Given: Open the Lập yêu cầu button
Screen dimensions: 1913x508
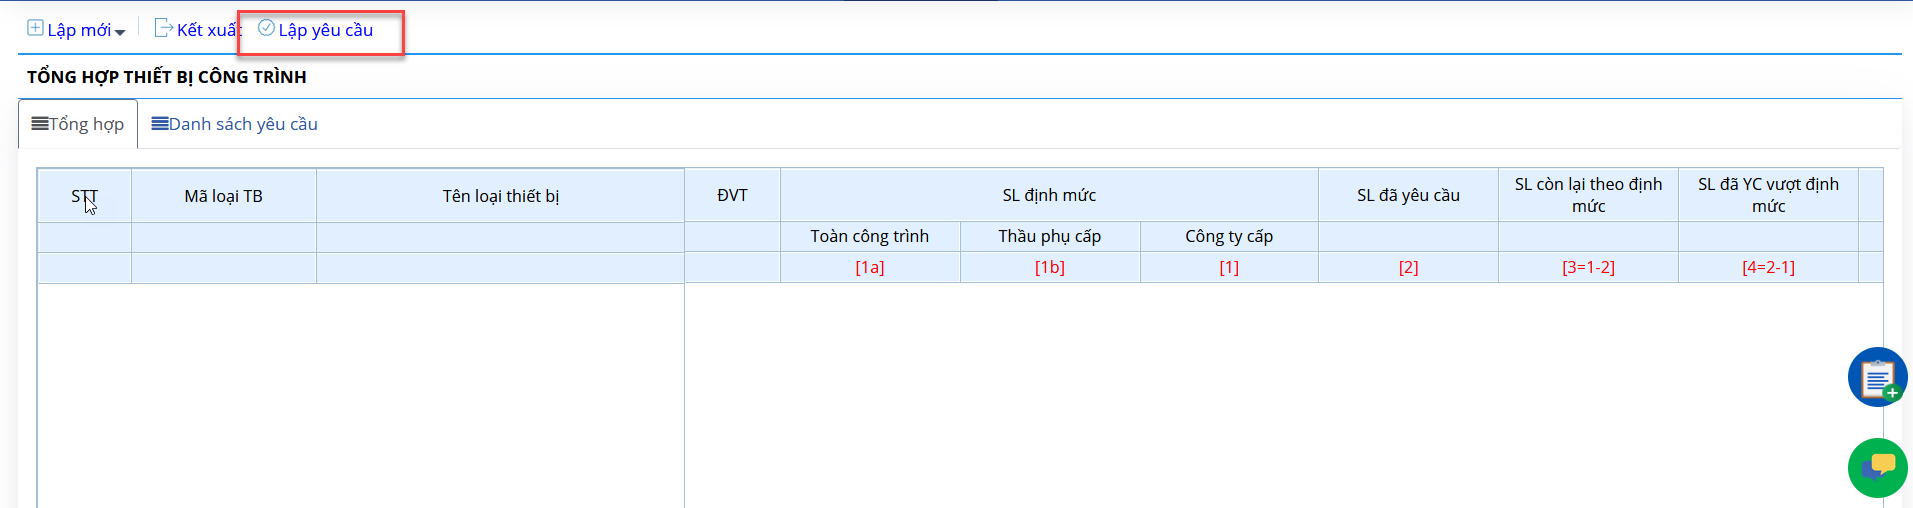Looking at the screenshot, I should [x=316, y=30].
